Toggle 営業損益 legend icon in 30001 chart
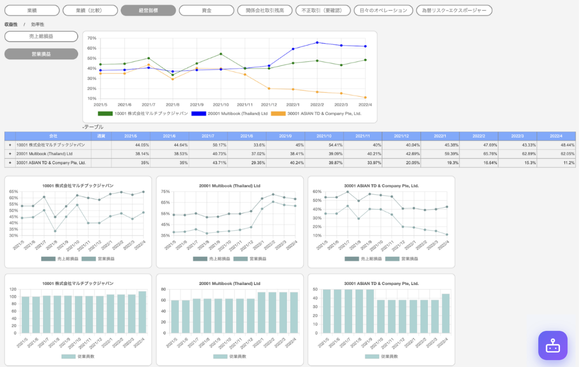This screenshot has width=580, height=367. (x=392, y=259)
